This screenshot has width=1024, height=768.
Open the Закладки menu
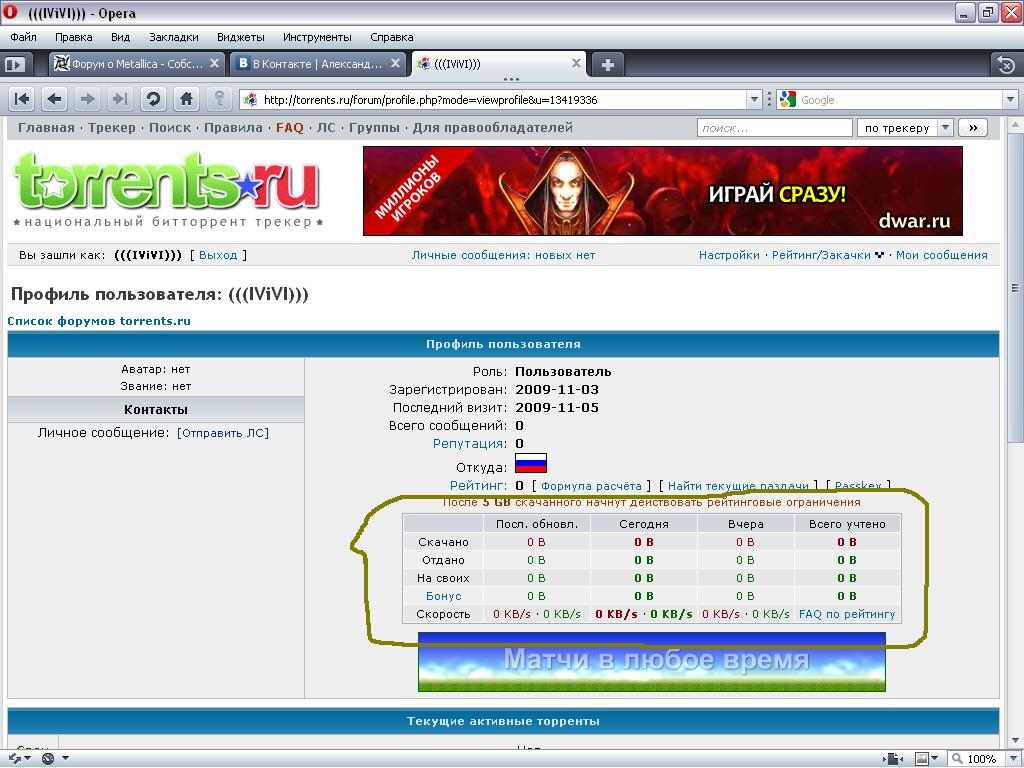coord(174,37)
